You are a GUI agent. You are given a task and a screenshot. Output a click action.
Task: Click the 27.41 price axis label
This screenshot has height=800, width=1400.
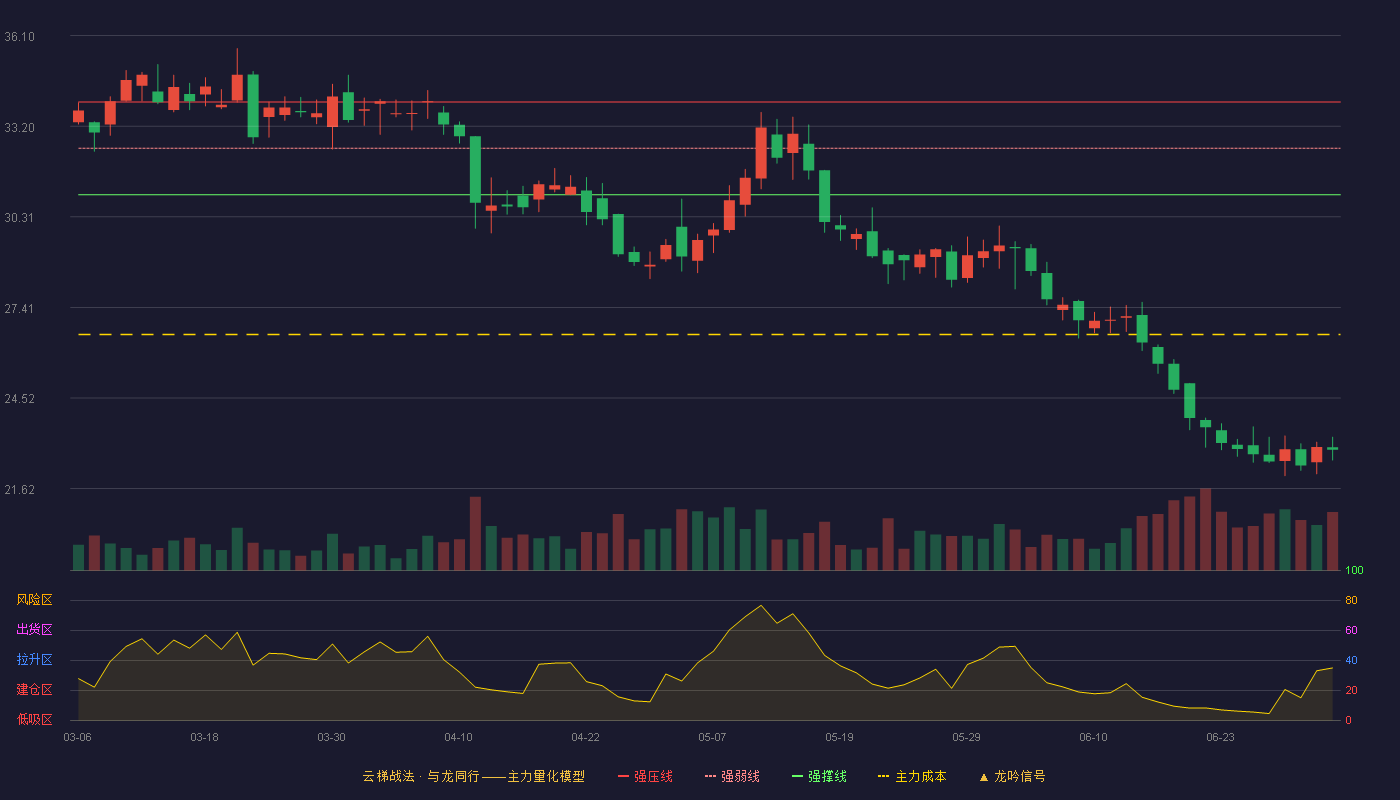click(19, 309)
